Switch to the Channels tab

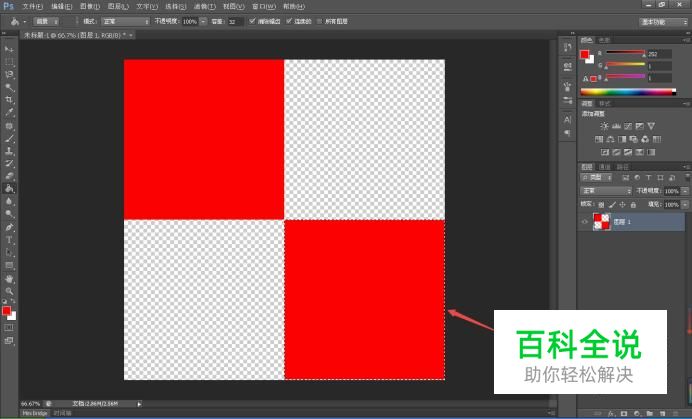pyautogui.click(x=605, y=167)
